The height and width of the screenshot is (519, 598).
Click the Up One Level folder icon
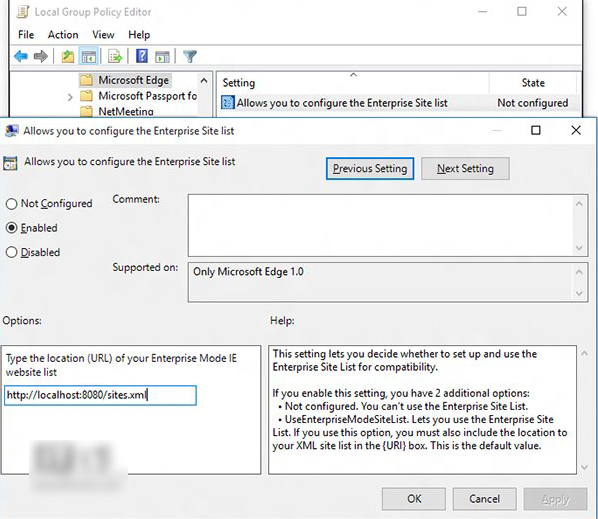pyautogui.click(x=68, y=56)
